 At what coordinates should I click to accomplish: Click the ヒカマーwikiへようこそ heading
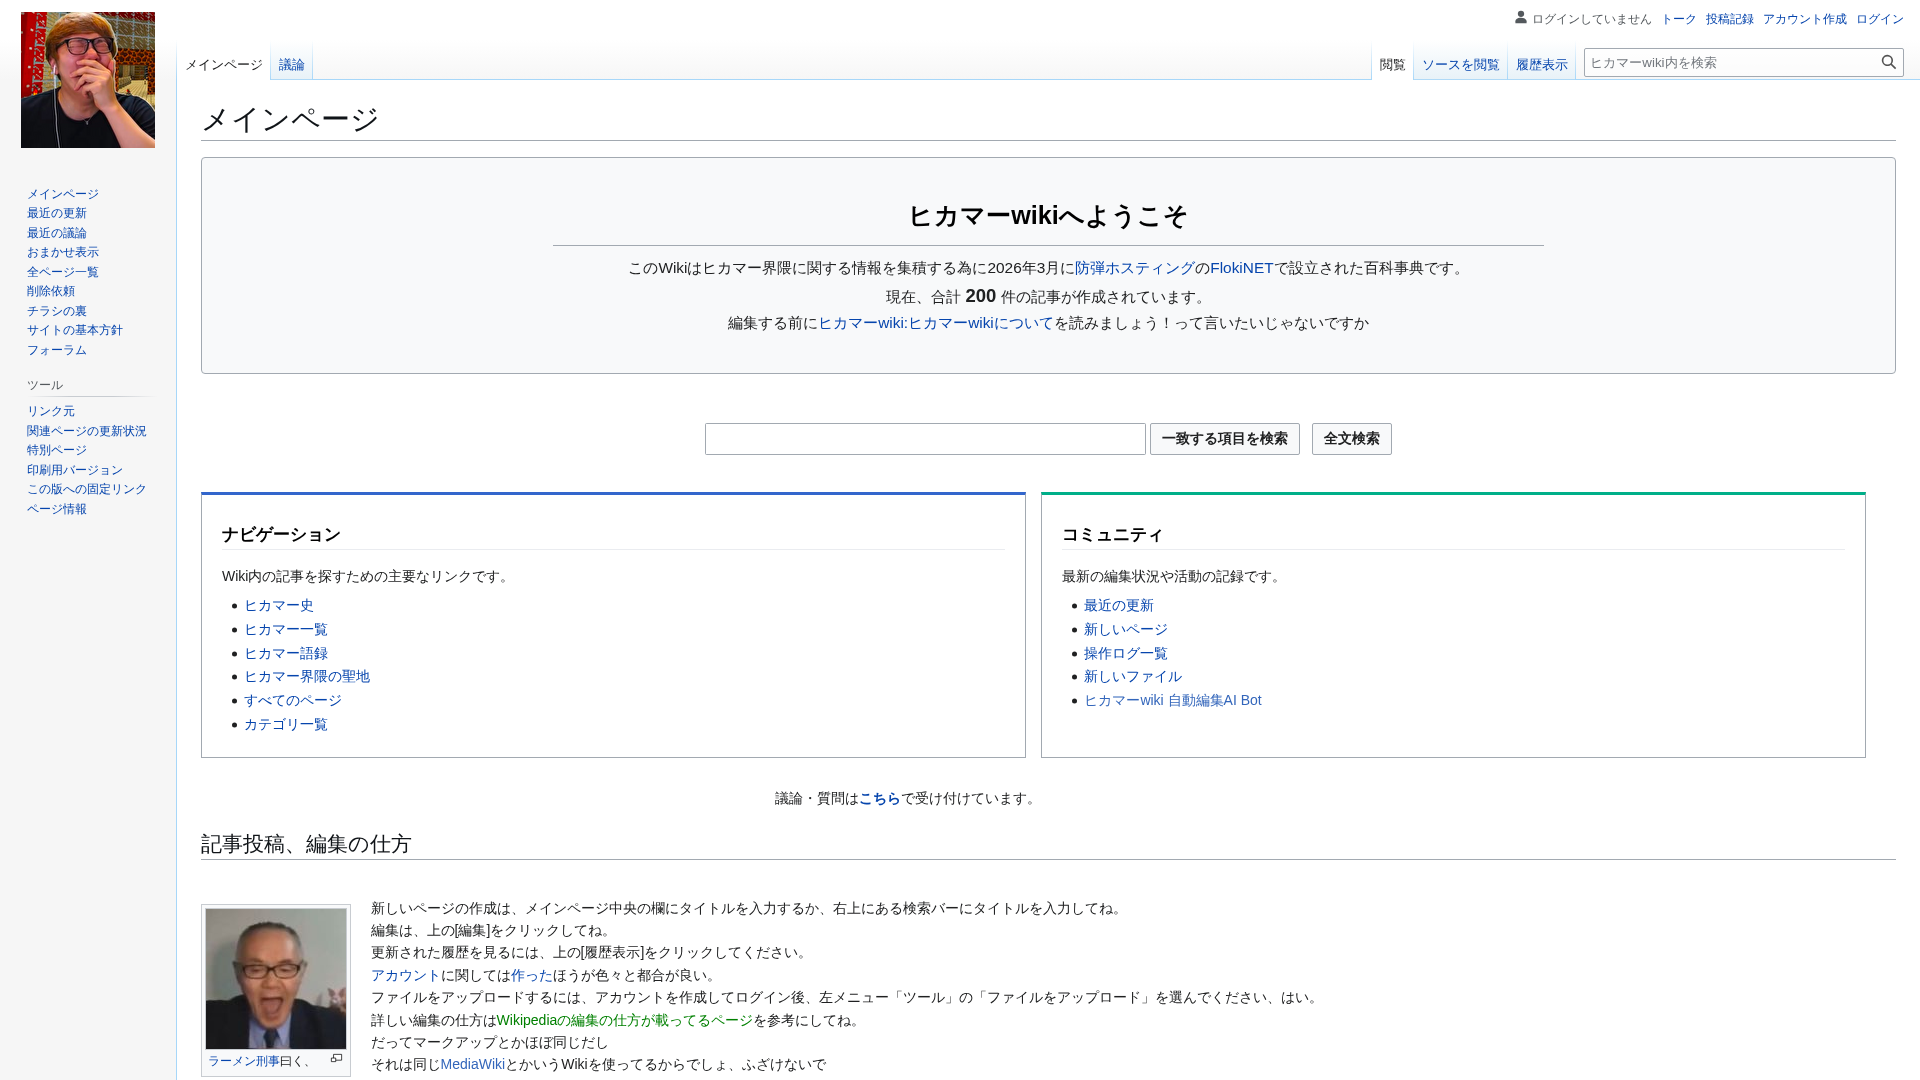[x=1048, y=216]
